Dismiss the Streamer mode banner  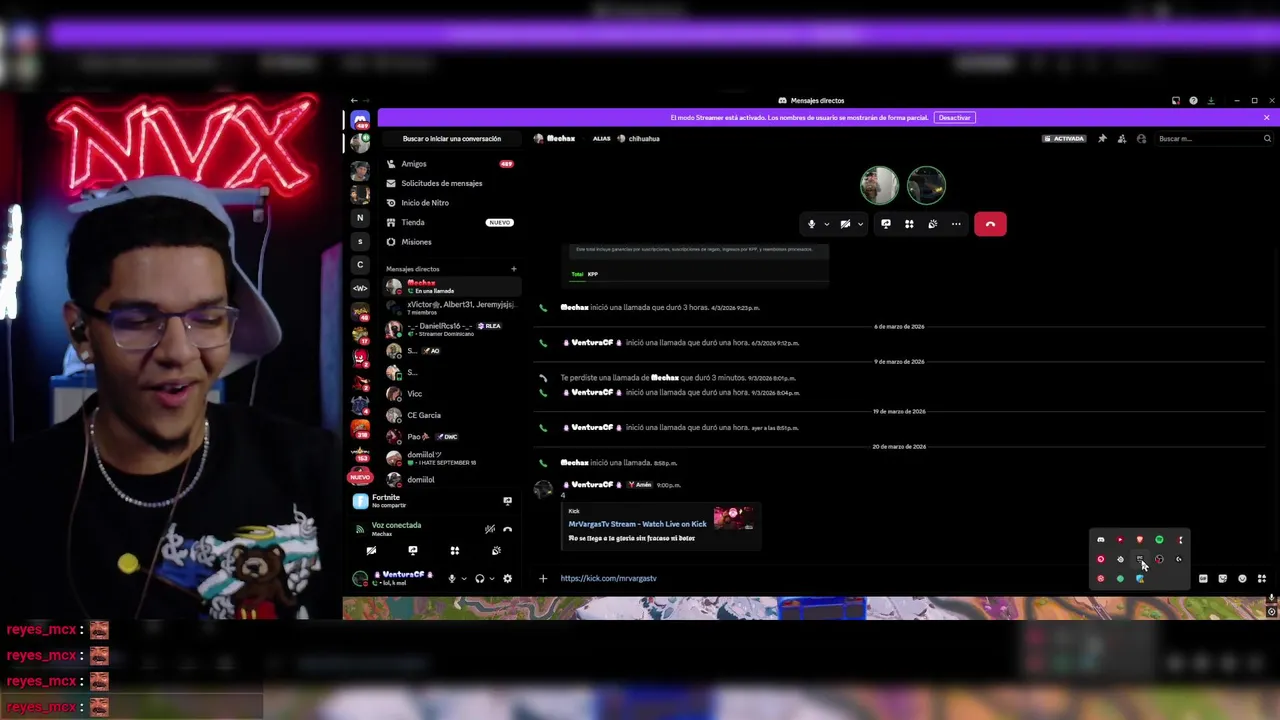(1266, 118)
